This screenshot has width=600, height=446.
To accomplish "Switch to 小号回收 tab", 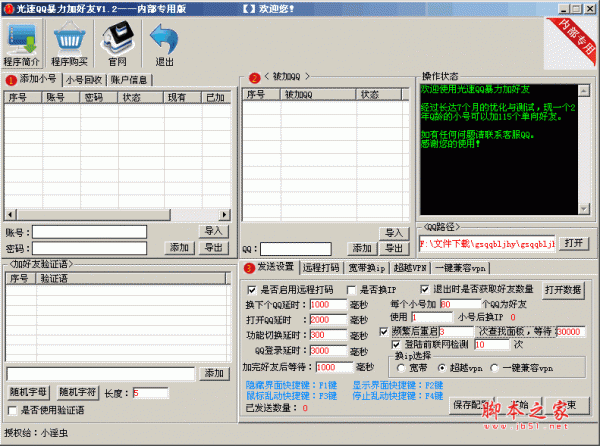I will coord(84,80).
